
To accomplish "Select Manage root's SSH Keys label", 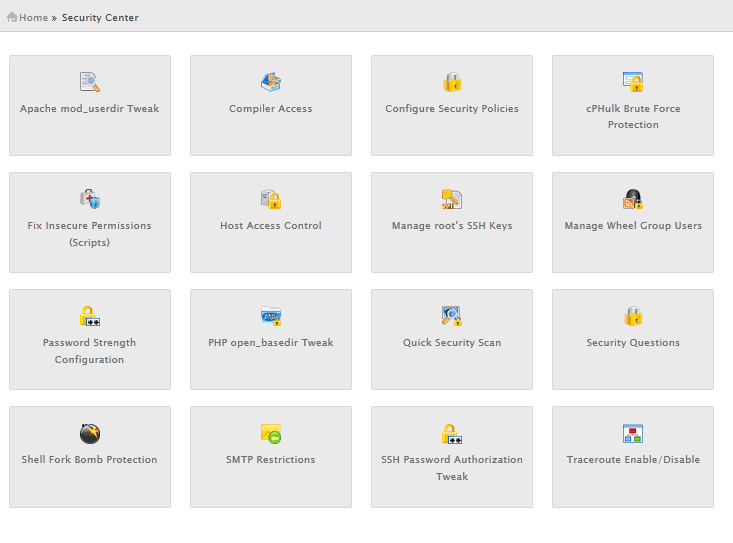I will coord(452,225).
